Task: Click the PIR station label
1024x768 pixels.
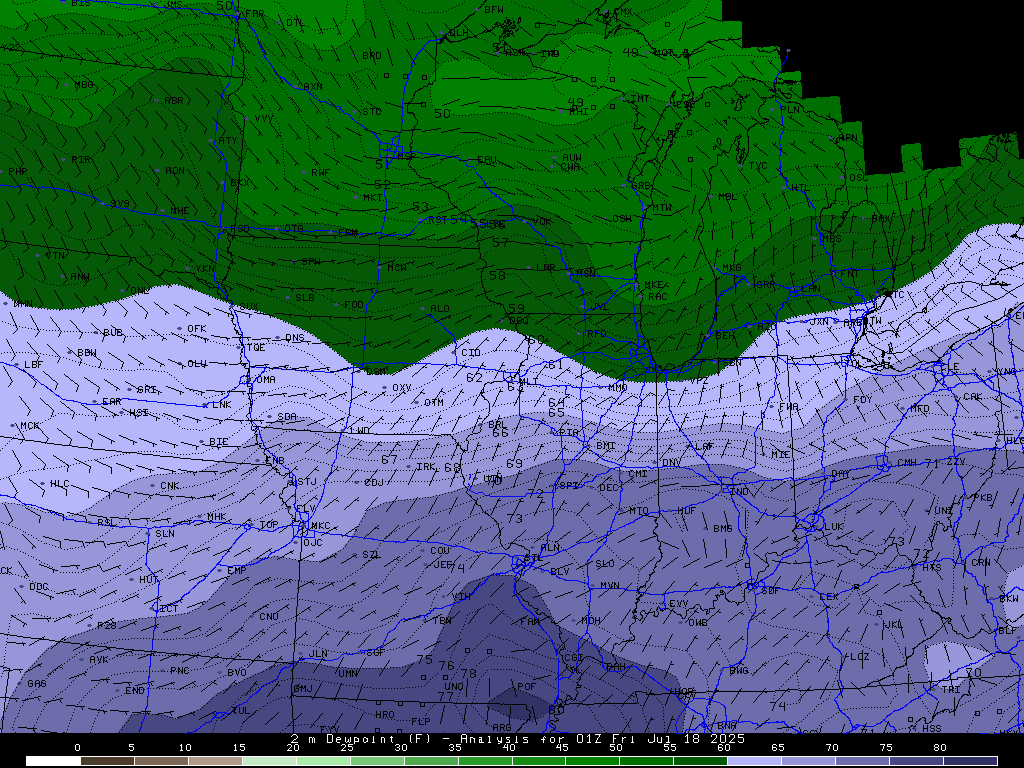Action: click(81, 159)
